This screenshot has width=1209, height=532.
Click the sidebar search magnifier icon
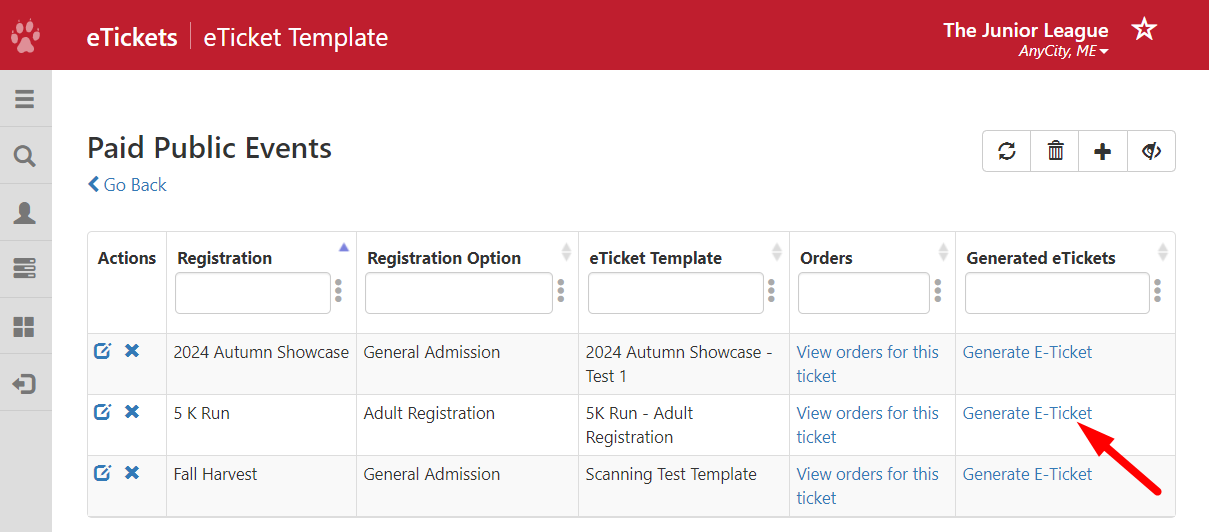pyautogui.click(x=25, y=156)
